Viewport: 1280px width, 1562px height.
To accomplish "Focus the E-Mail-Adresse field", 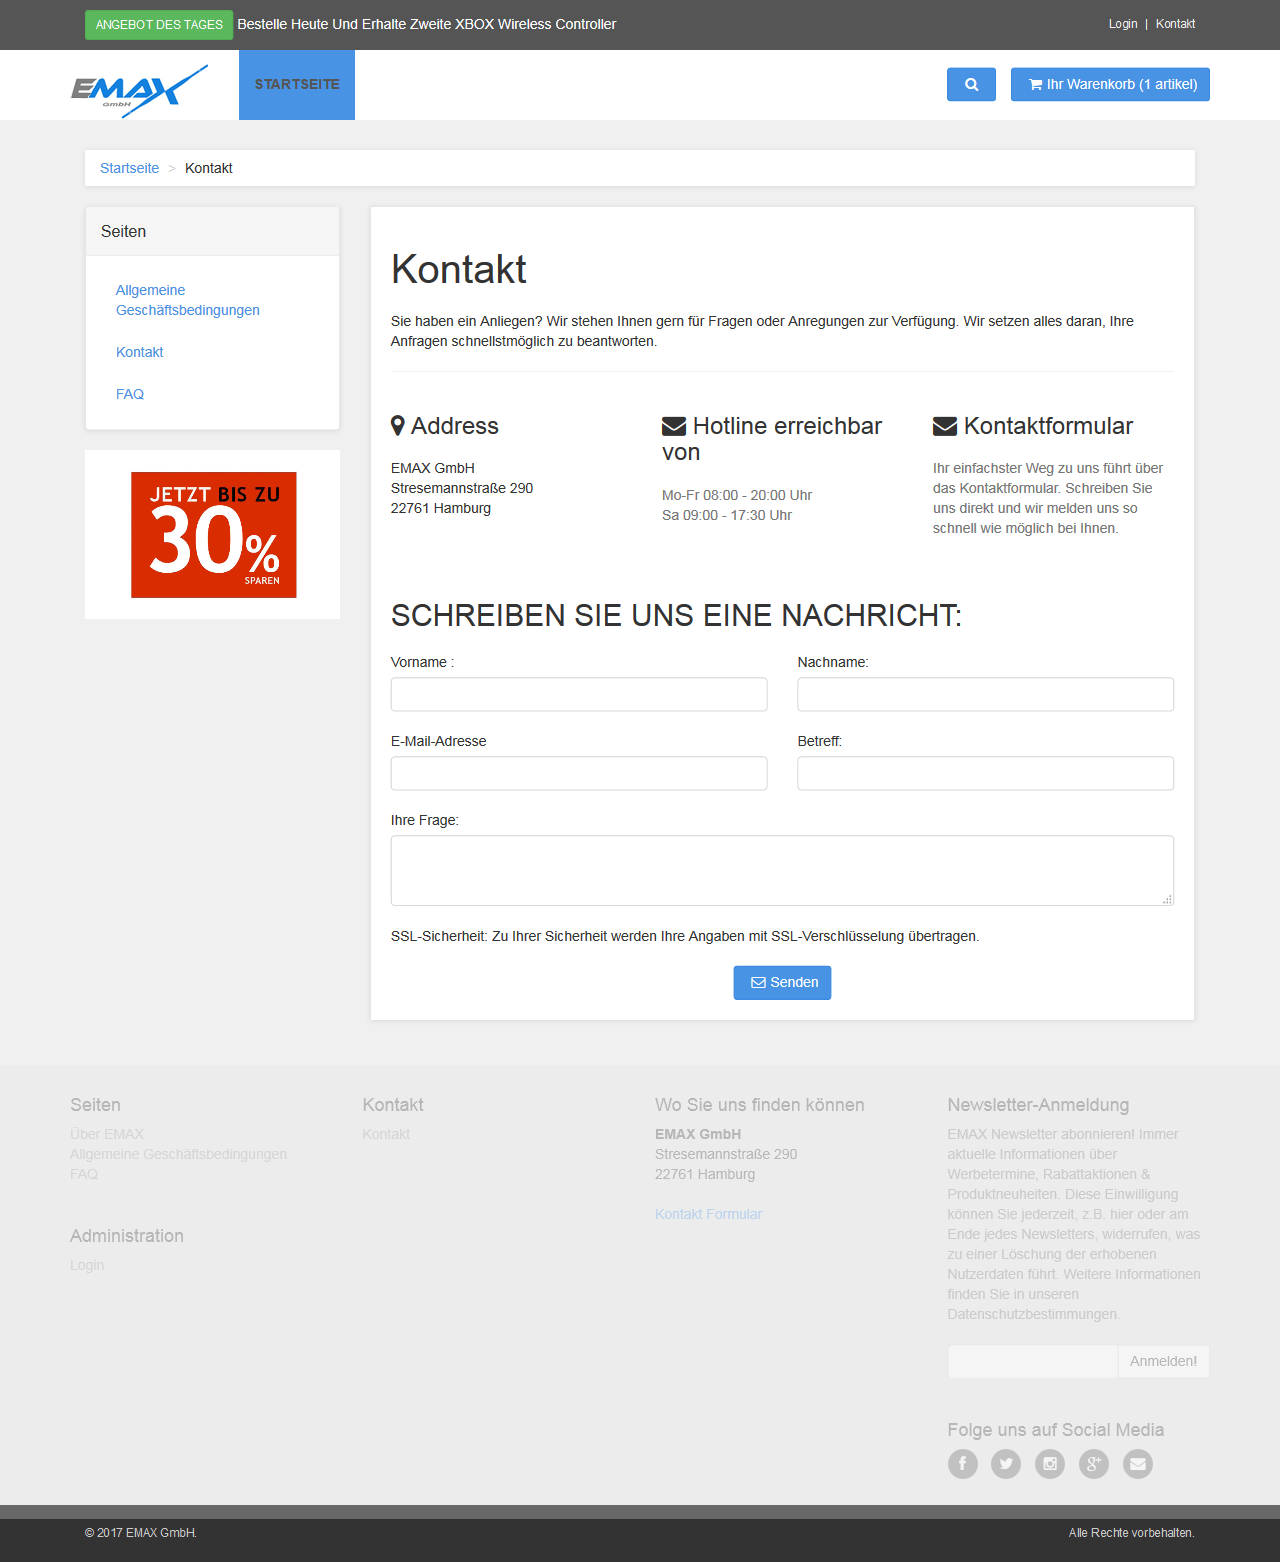I will pos(579,774).
